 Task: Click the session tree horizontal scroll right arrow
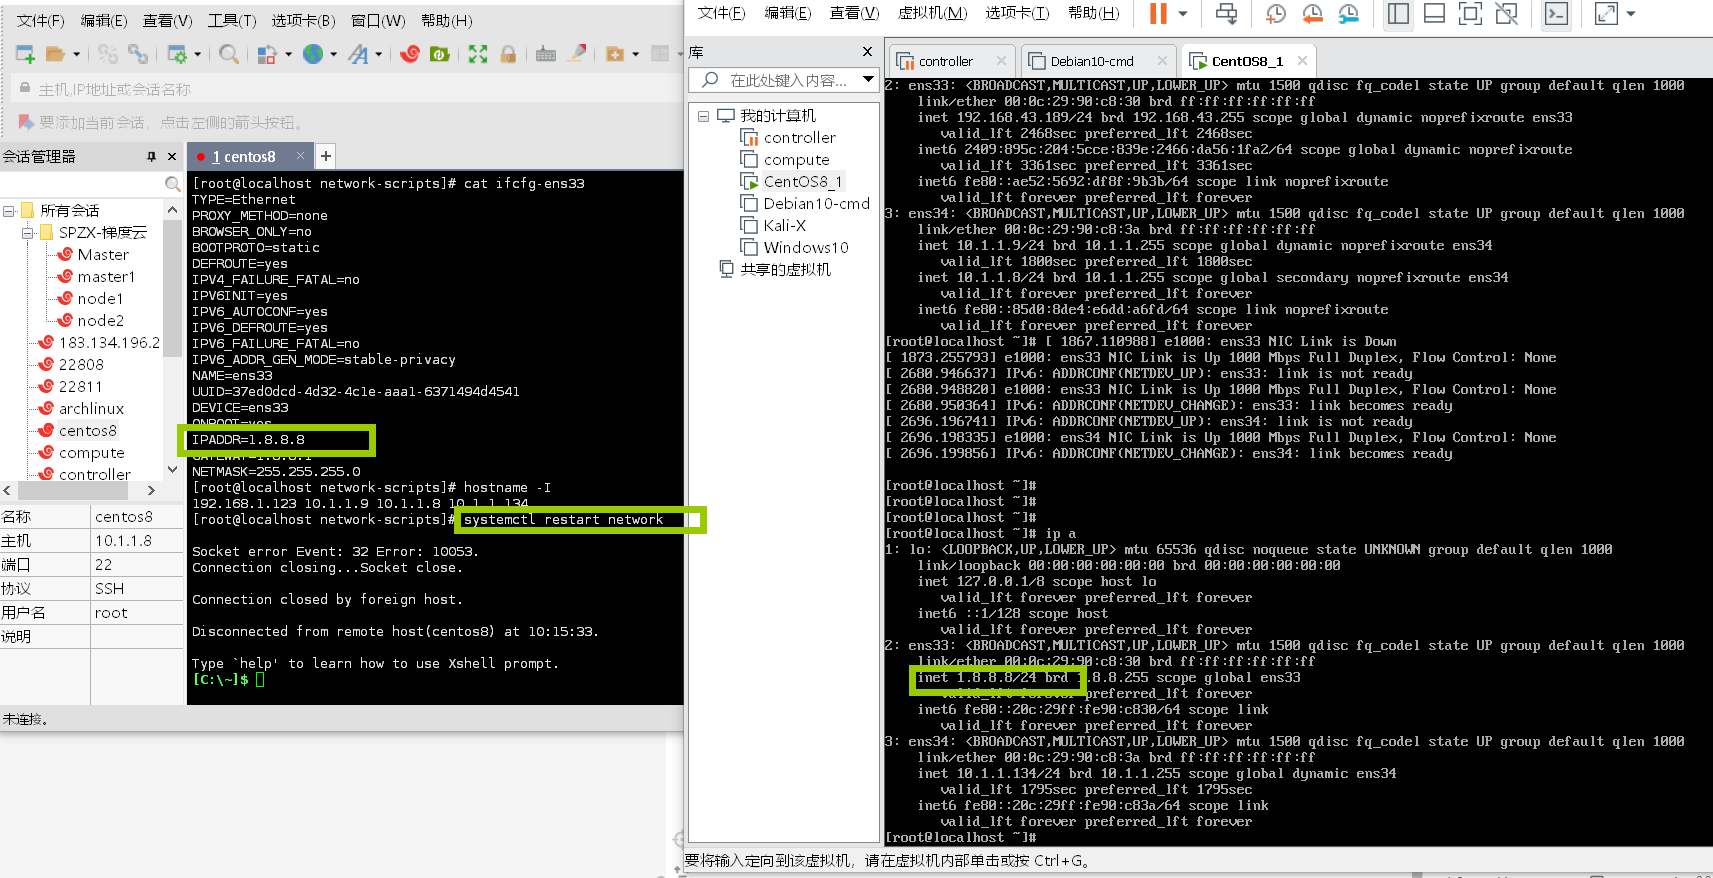click(x=151, y=491)
